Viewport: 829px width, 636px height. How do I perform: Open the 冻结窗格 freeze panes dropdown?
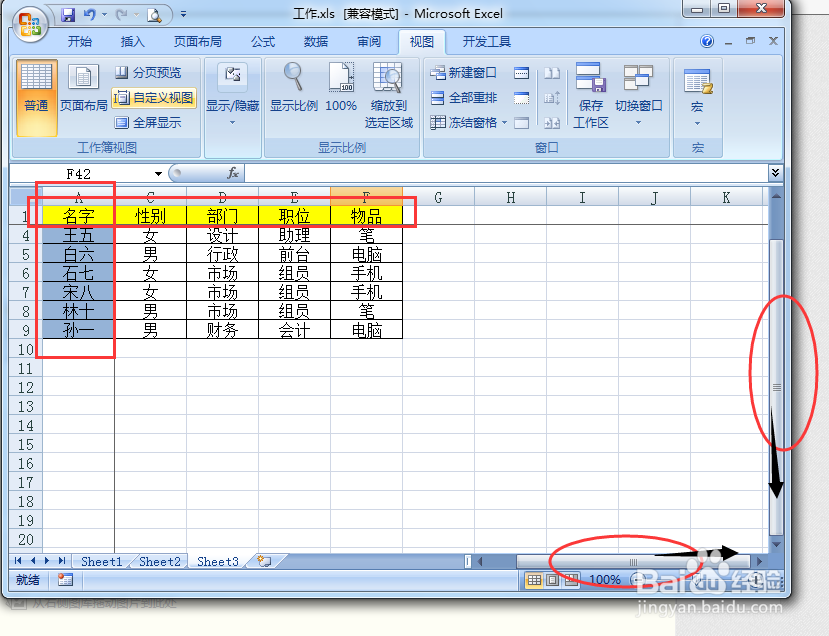click(x=468, y=123)
